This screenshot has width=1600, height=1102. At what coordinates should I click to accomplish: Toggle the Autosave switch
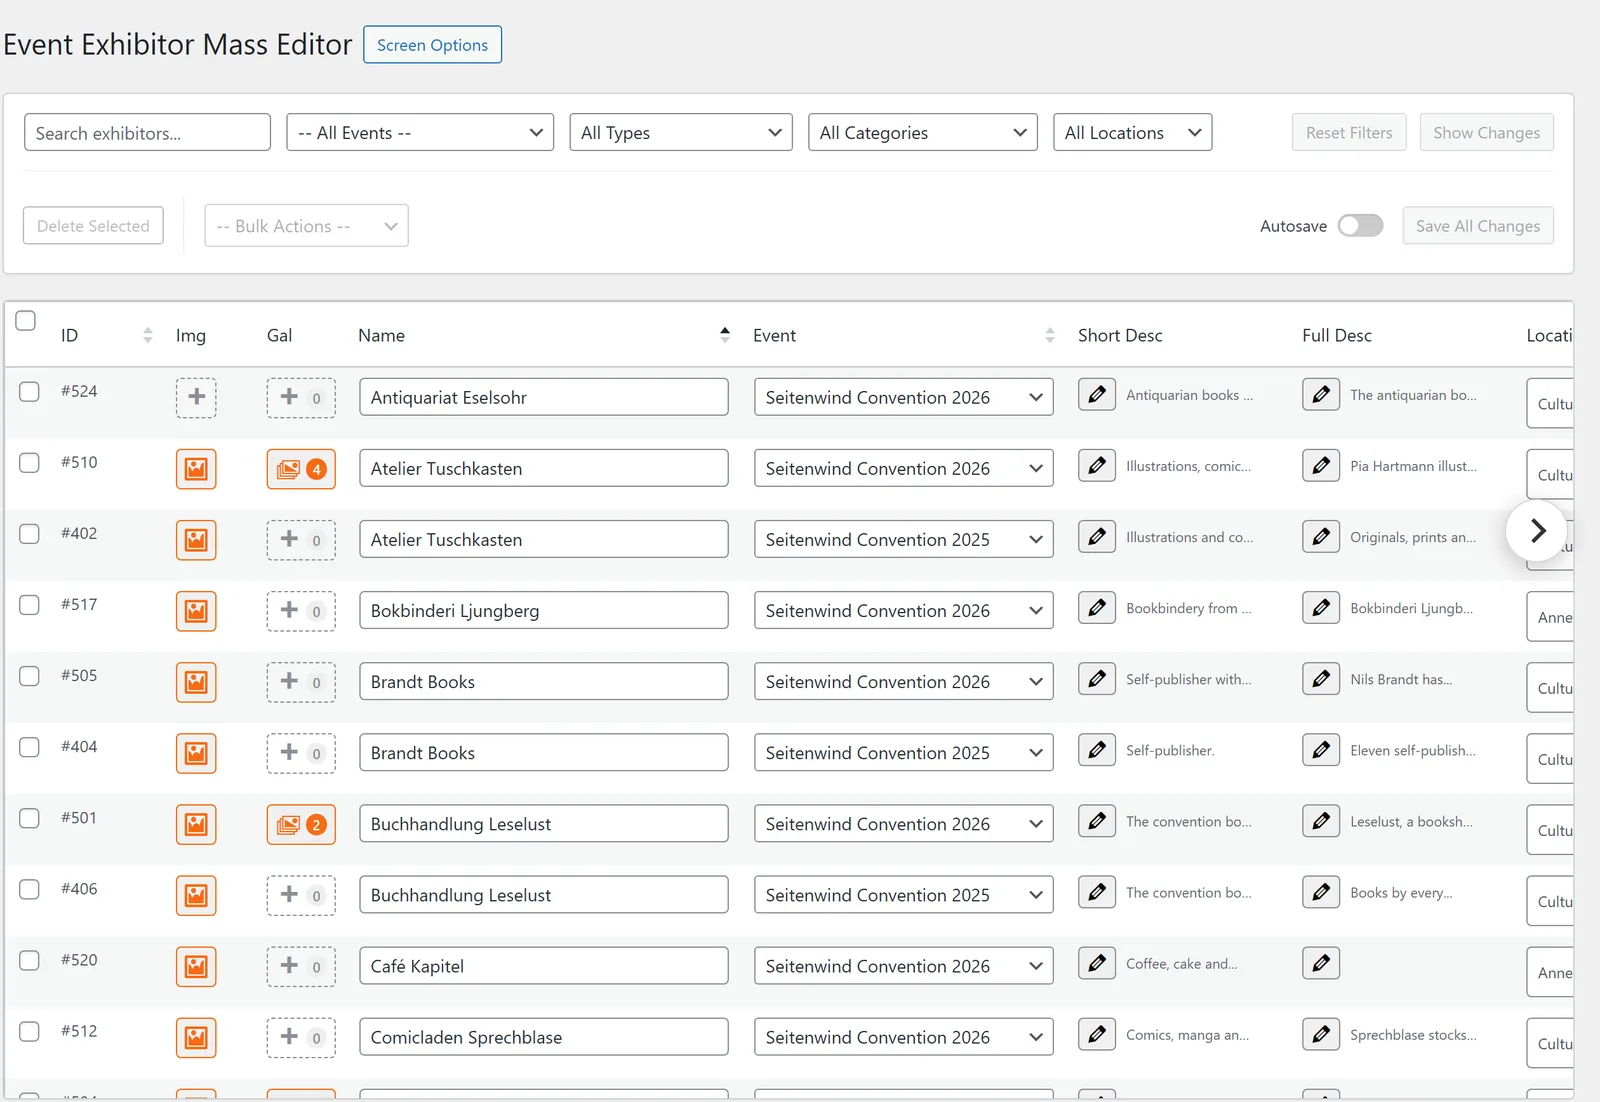click(x=1361, y=226)
